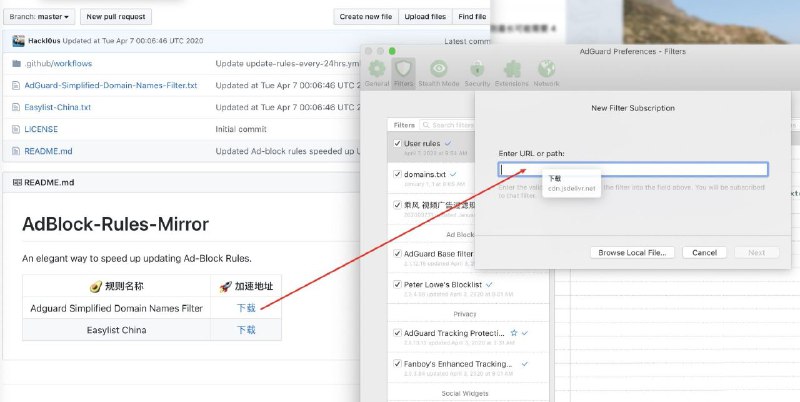800x402 pixels.
Task: Toggle Peter Lowe's Blocklist checkbox
Action: coord(397,284)
